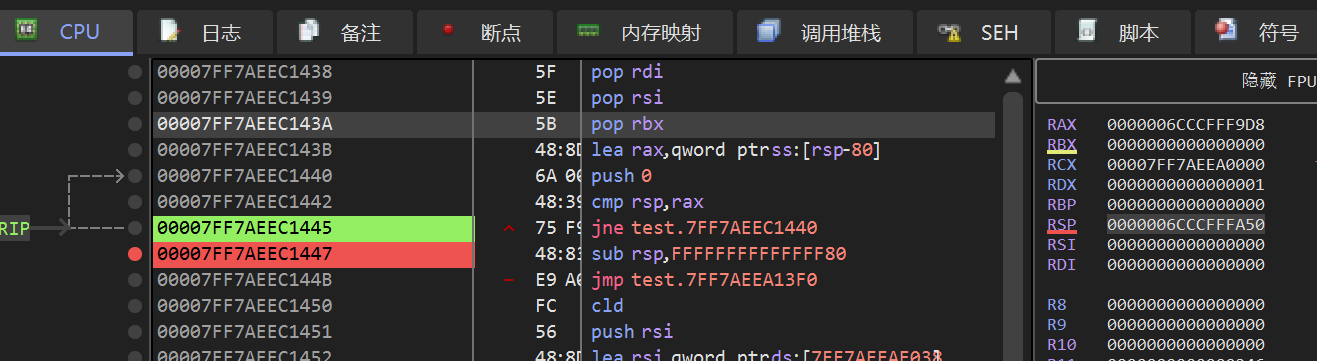
Task: Select address 00007FF7AEEC143B
Action: click(x=244, y=150)
